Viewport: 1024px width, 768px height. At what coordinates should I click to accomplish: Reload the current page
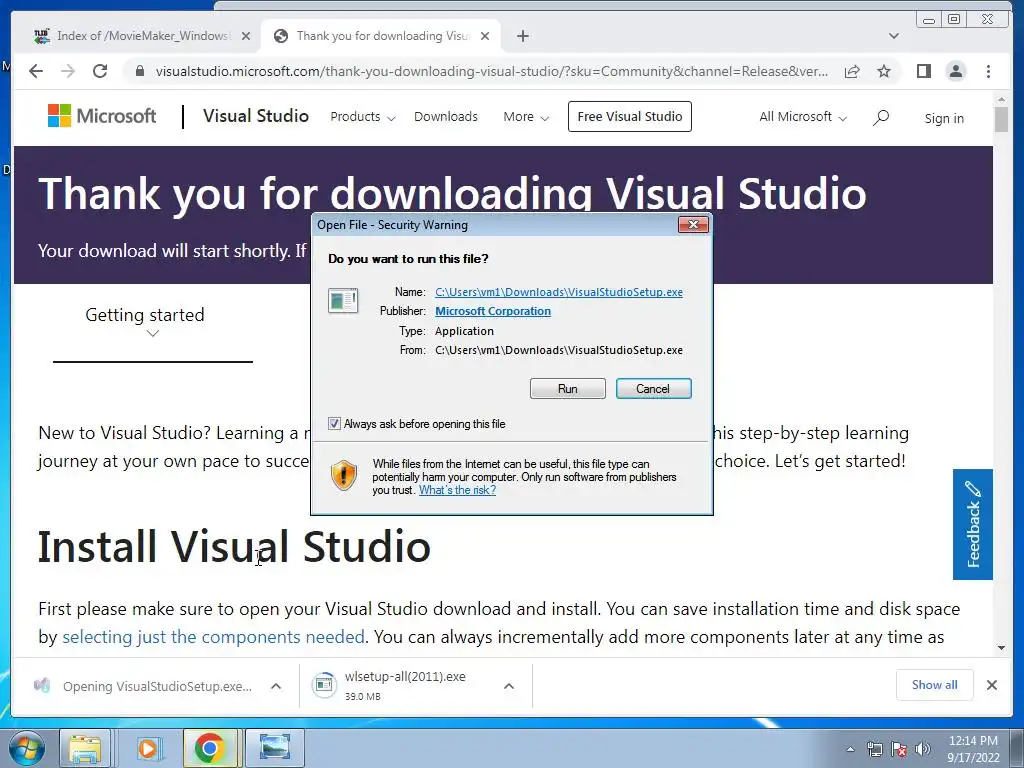coord(100,71)
